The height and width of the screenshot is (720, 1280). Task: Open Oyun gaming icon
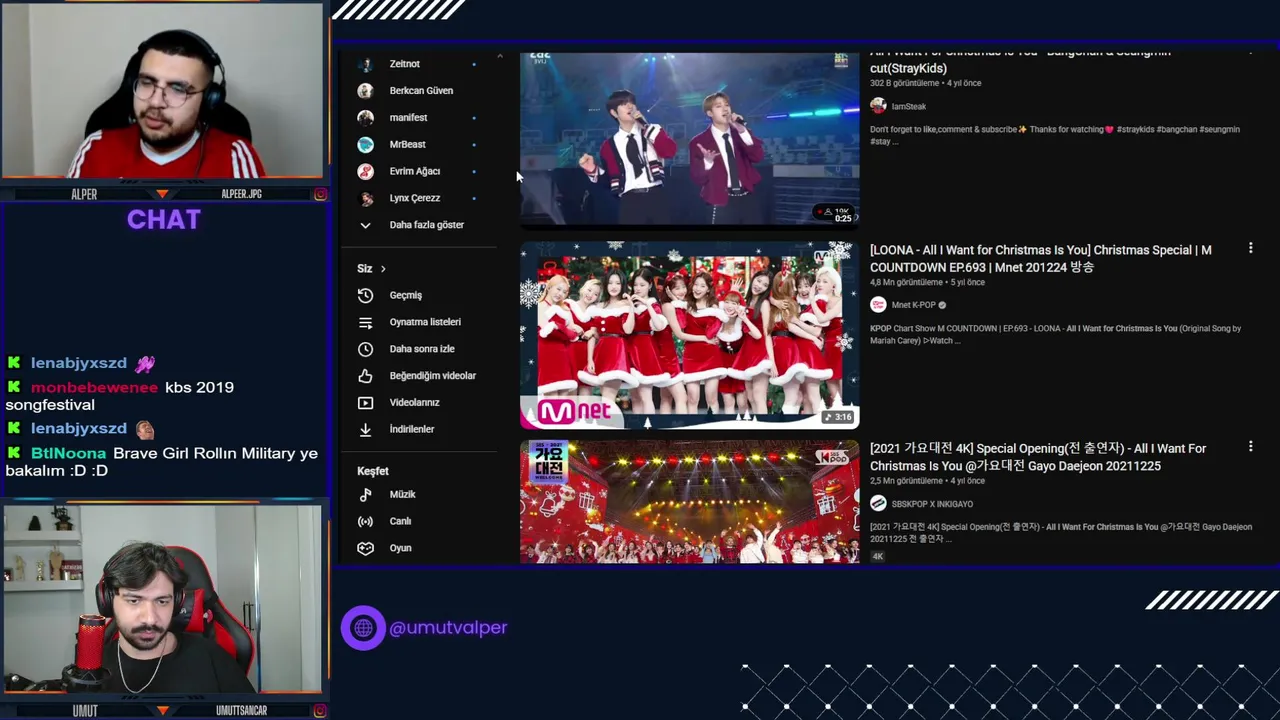366,549
